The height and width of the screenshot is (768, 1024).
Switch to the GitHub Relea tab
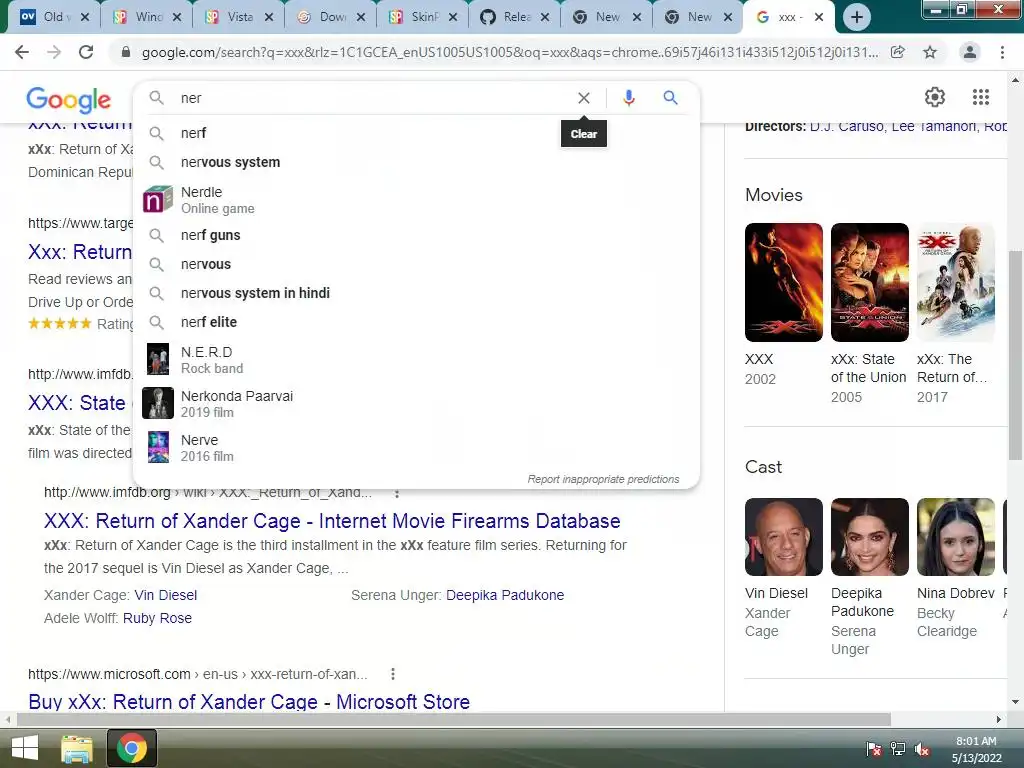515,17
